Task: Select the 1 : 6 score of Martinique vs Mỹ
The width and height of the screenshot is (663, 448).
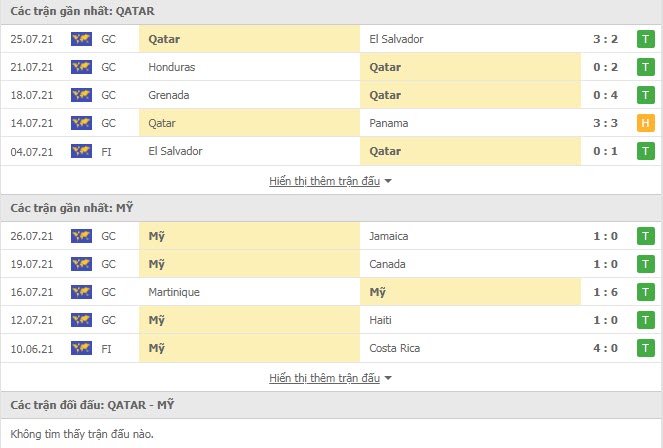Action: (x=605, y=292)
